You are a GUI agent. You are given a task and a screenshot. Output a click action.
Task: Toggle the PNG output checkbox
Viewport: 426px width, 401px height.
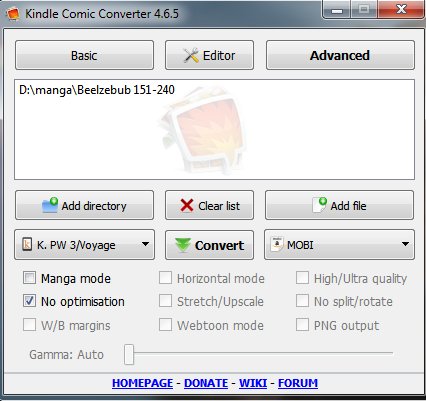point(302,325)
